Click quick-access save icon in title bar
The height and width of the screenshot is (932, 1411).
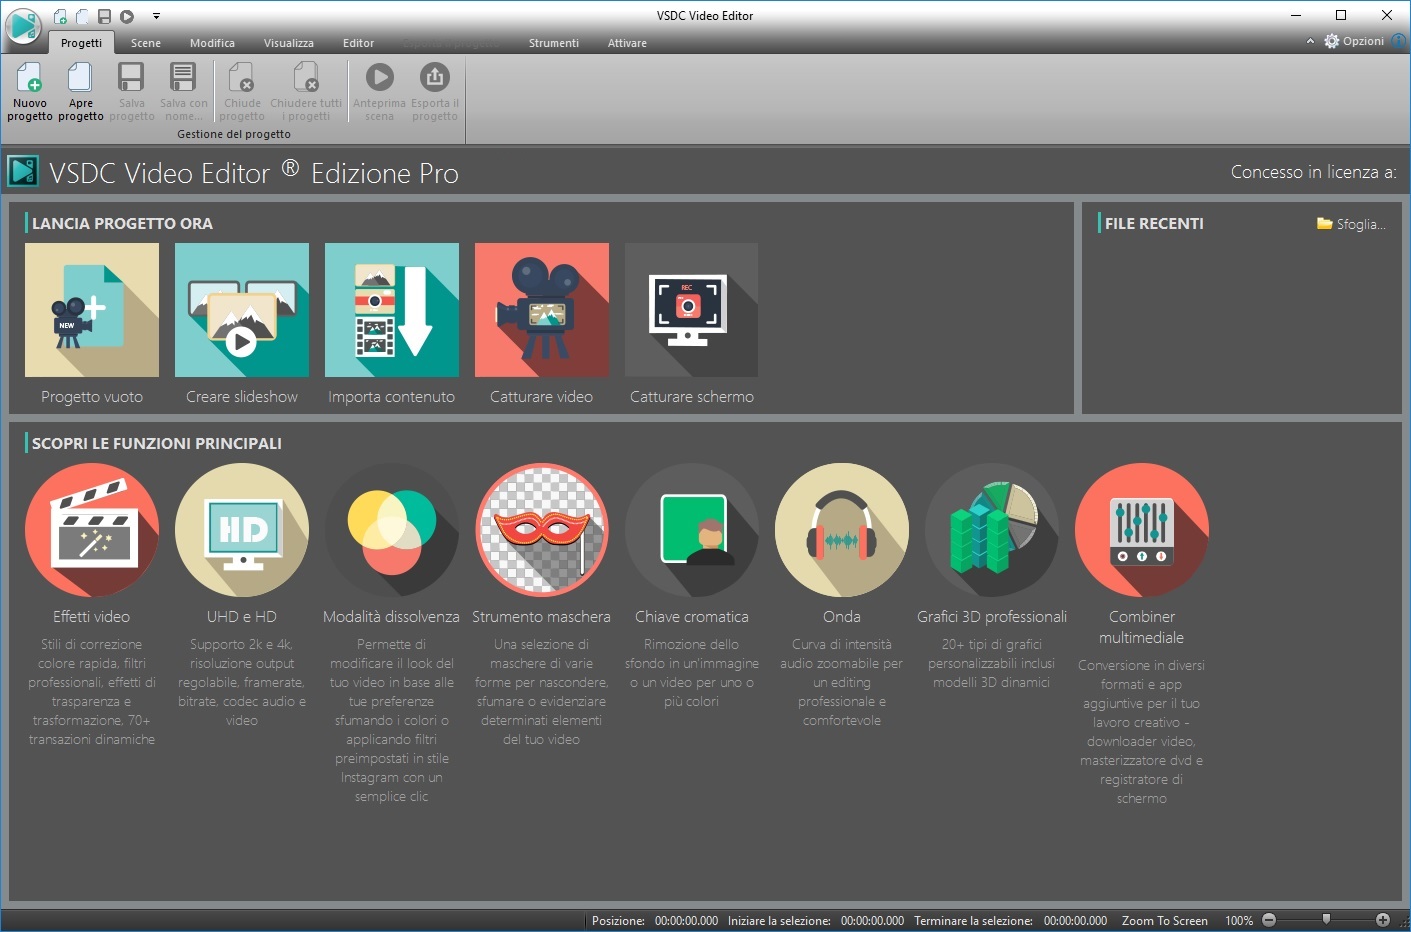[x=104, y=16]
